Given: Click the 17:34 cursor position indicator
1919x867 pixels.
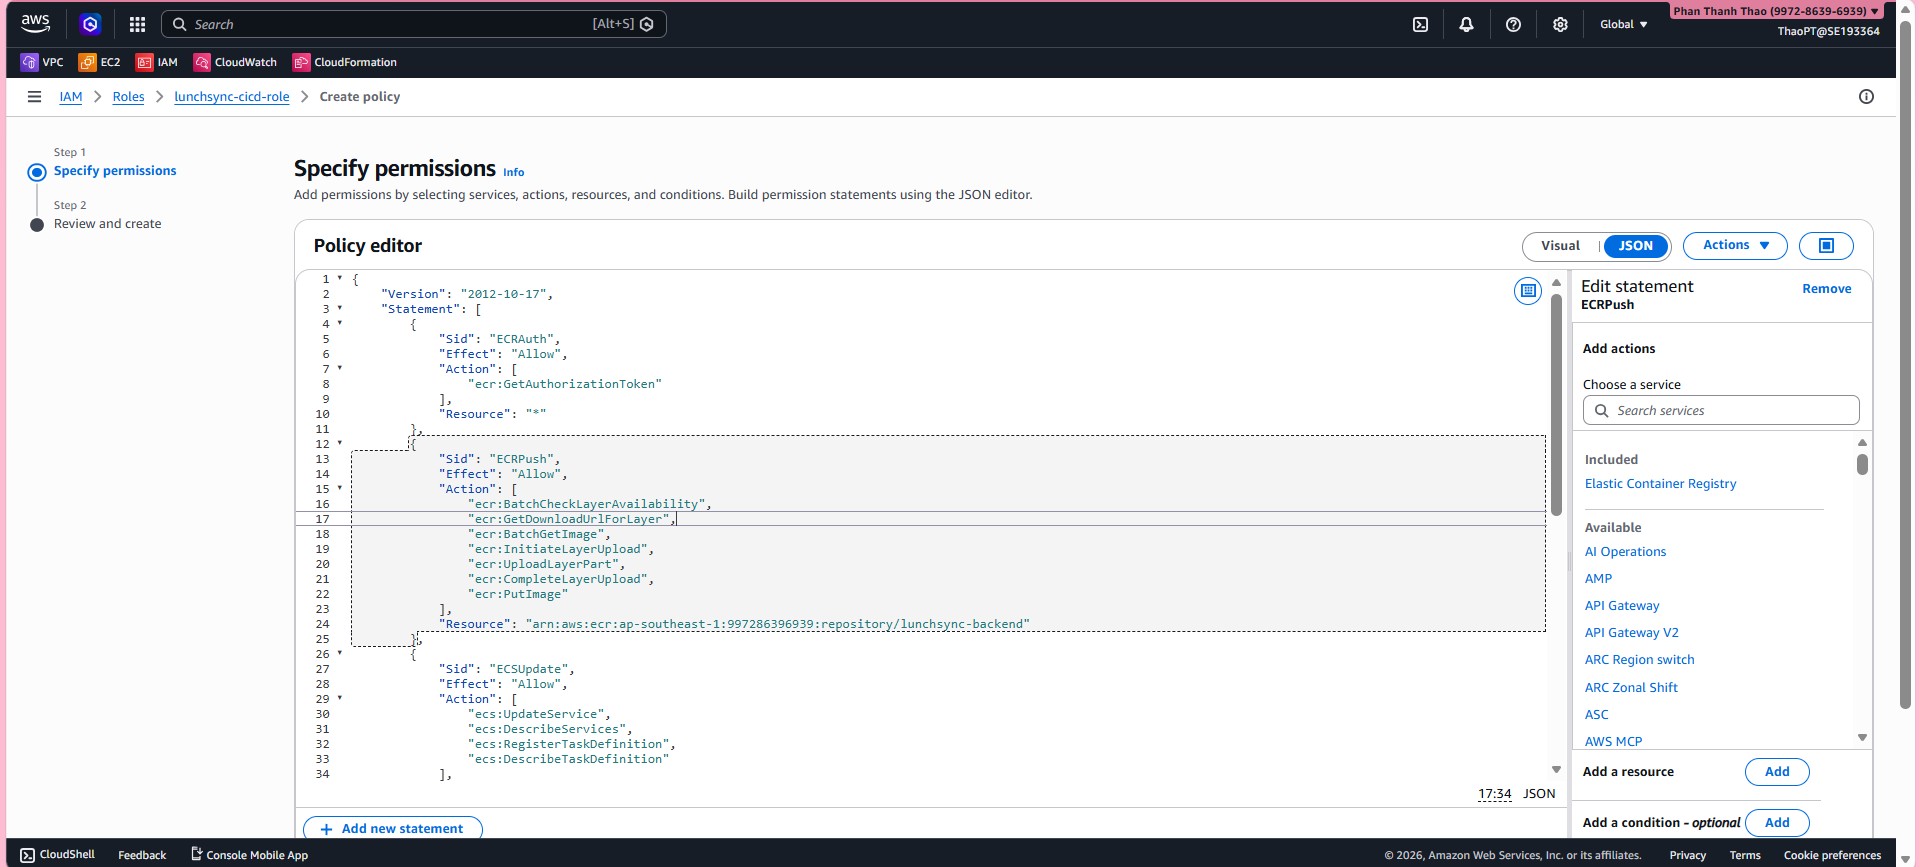Looking at the screenshot, I should pos(1495,794).
